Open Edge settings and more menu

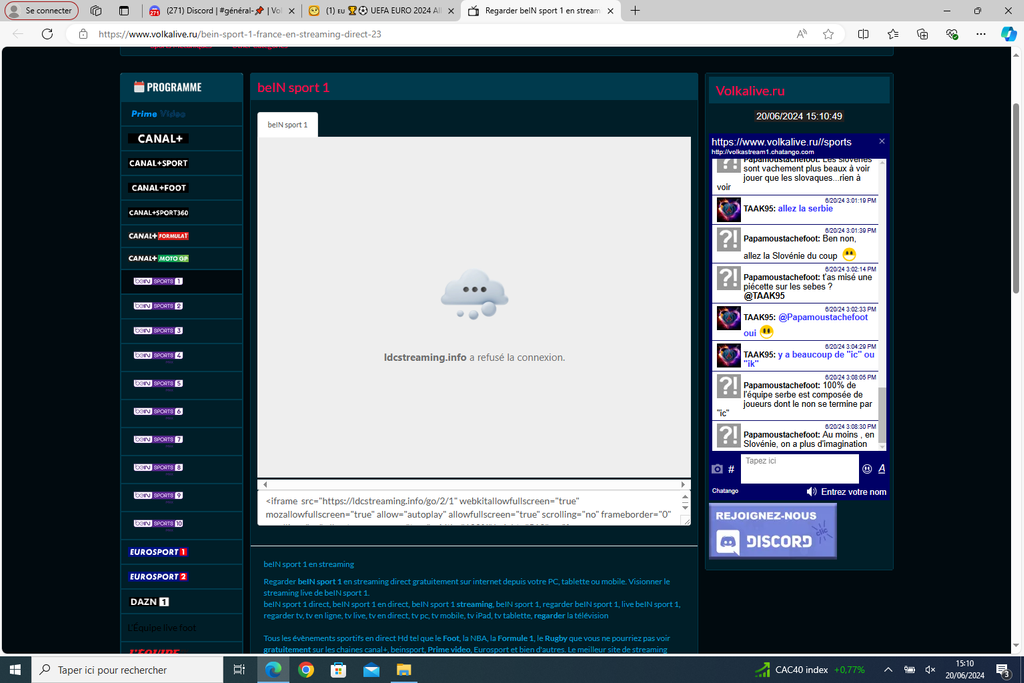pos(980,33)
